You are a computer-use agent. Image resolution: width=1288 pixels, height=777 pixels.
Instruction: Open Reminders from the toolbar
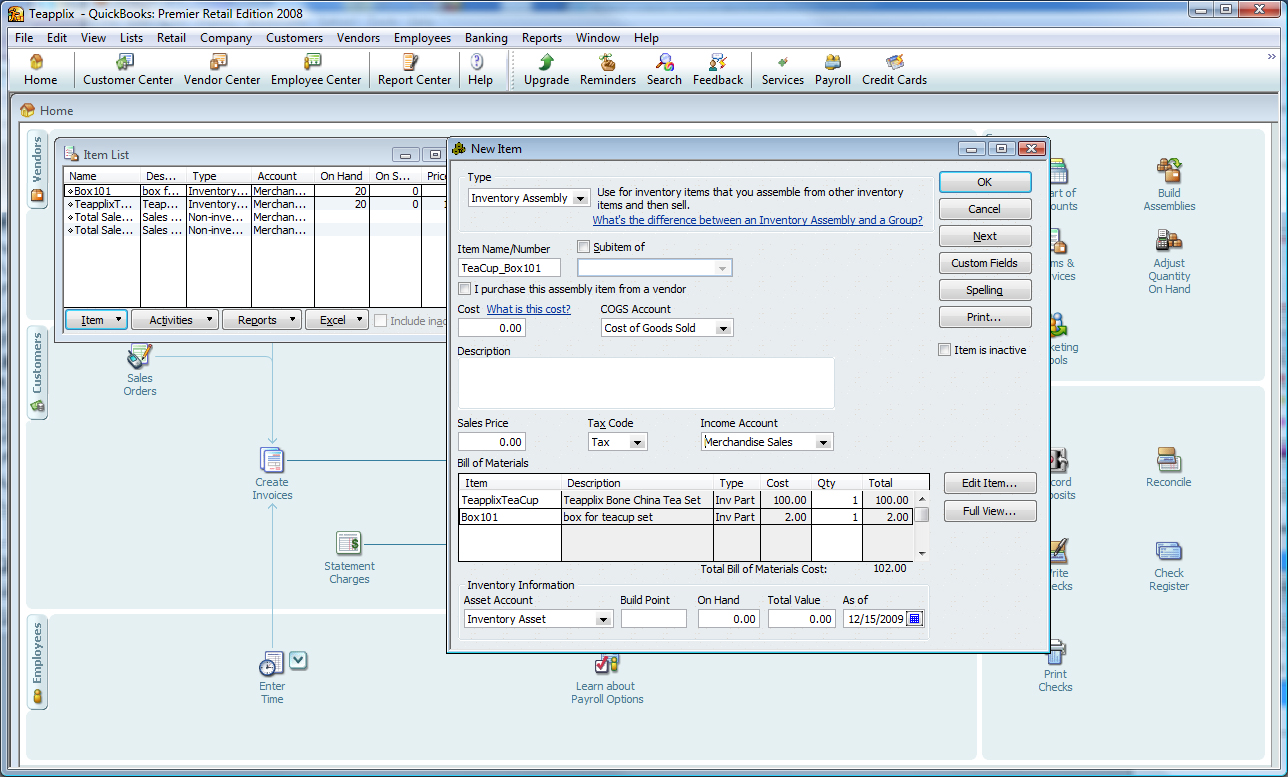[608, 69]
